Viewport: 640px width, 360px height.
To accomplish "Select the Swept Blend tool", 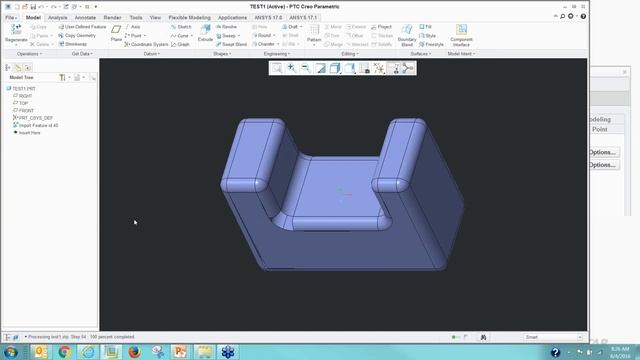I will tap(231, 44).
